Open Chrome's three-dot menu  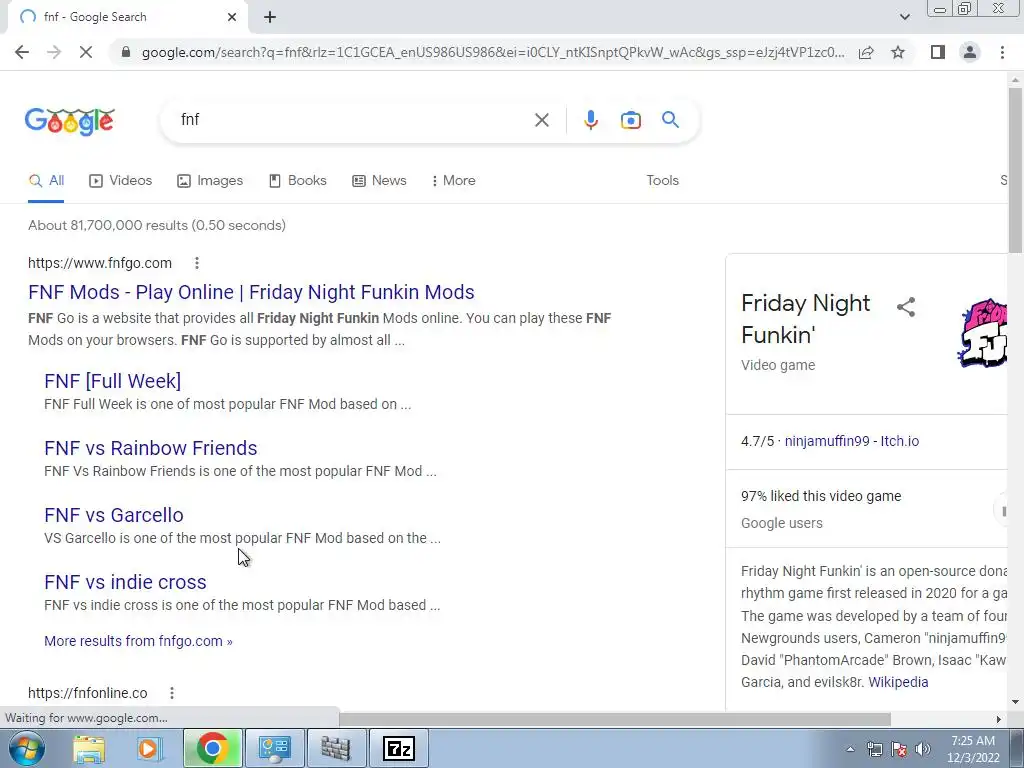click(1002, 52)
